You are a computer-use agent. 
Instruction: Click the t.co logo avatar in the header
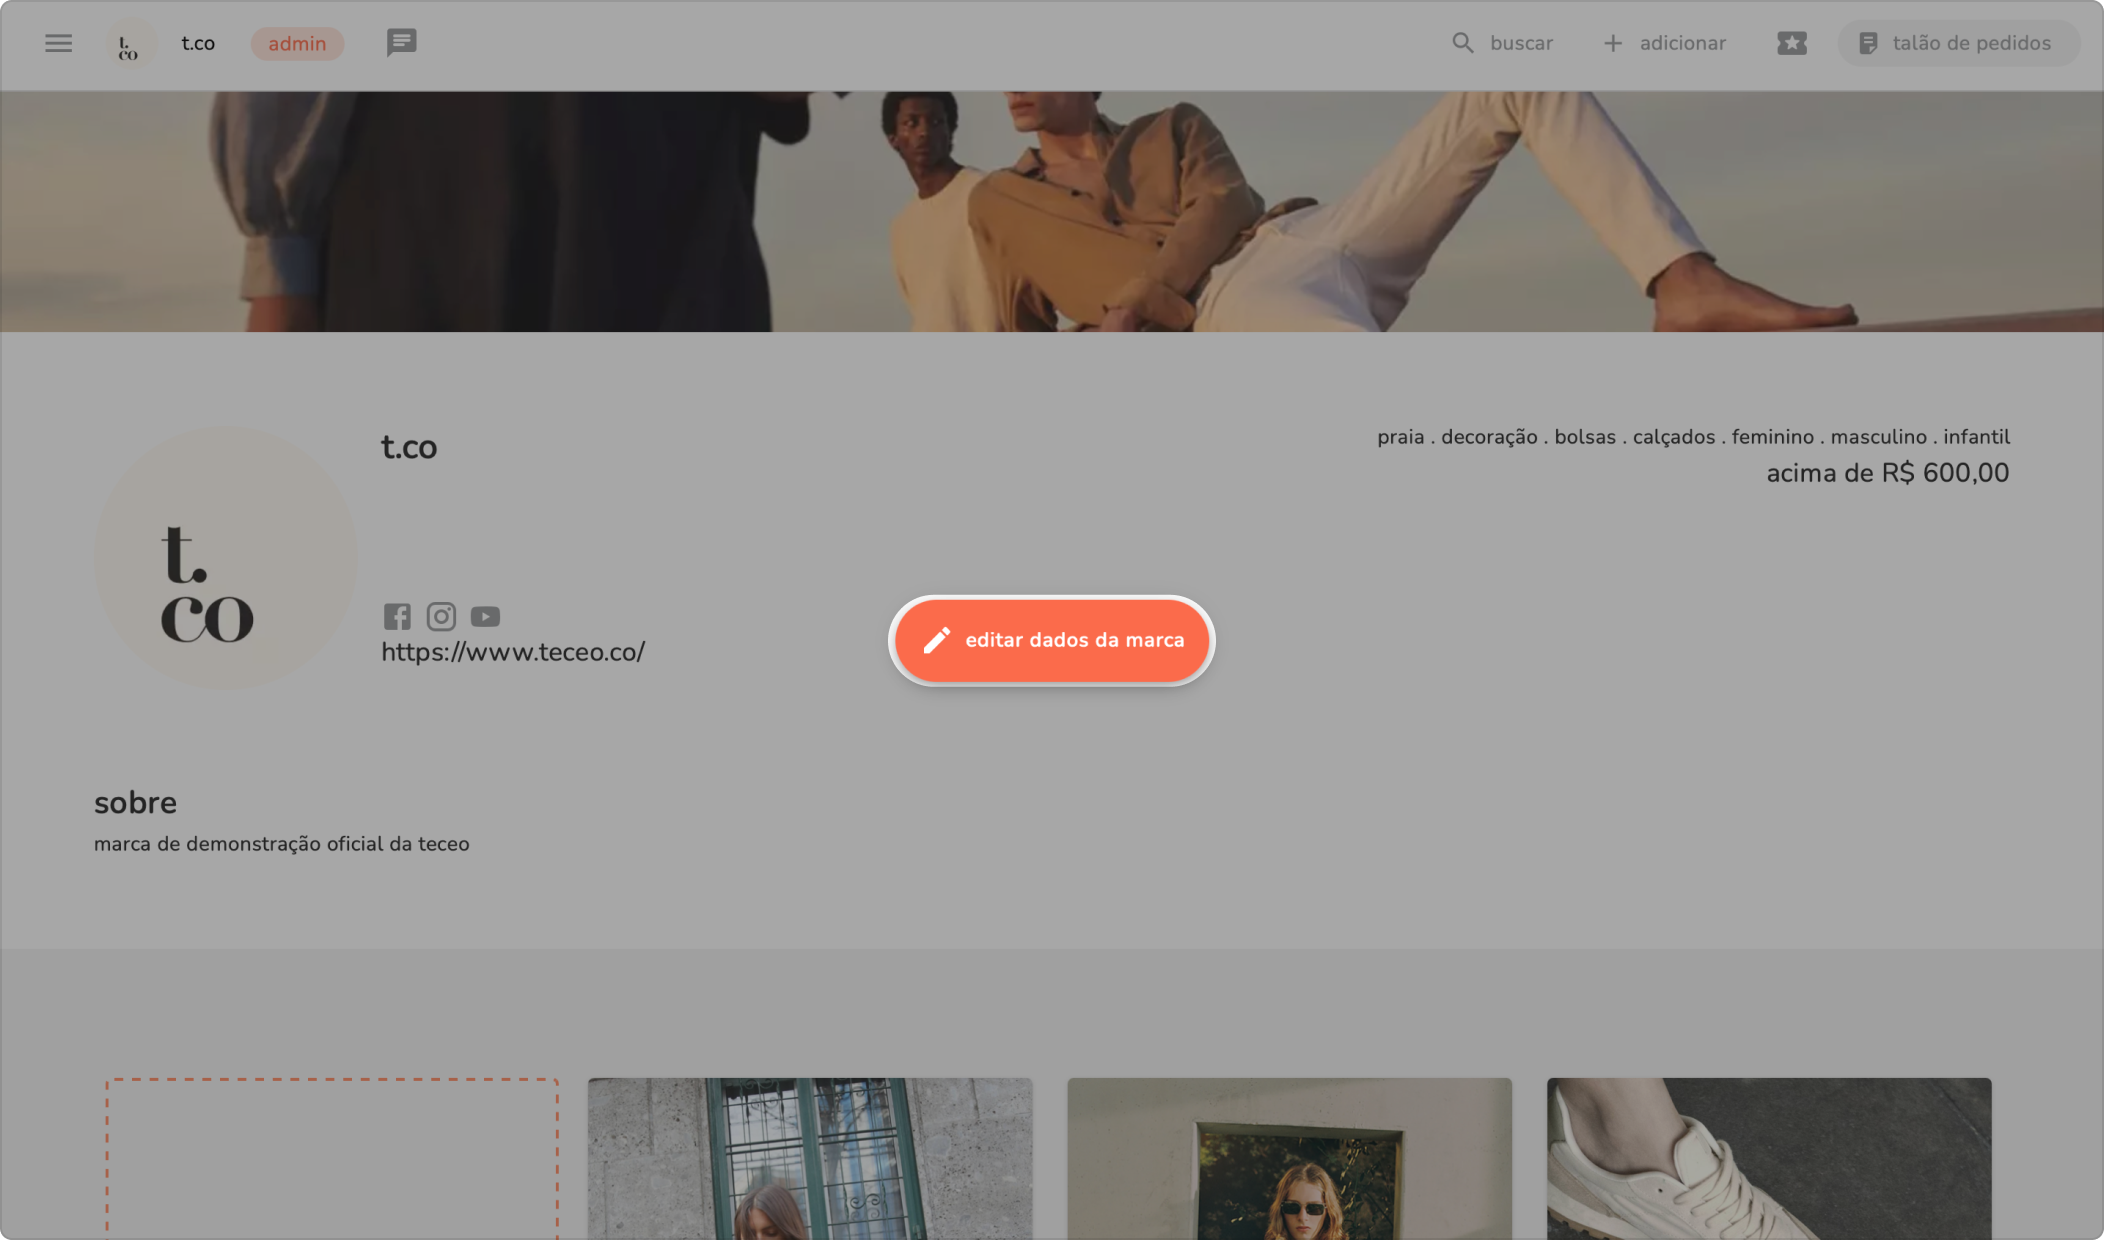130,45
